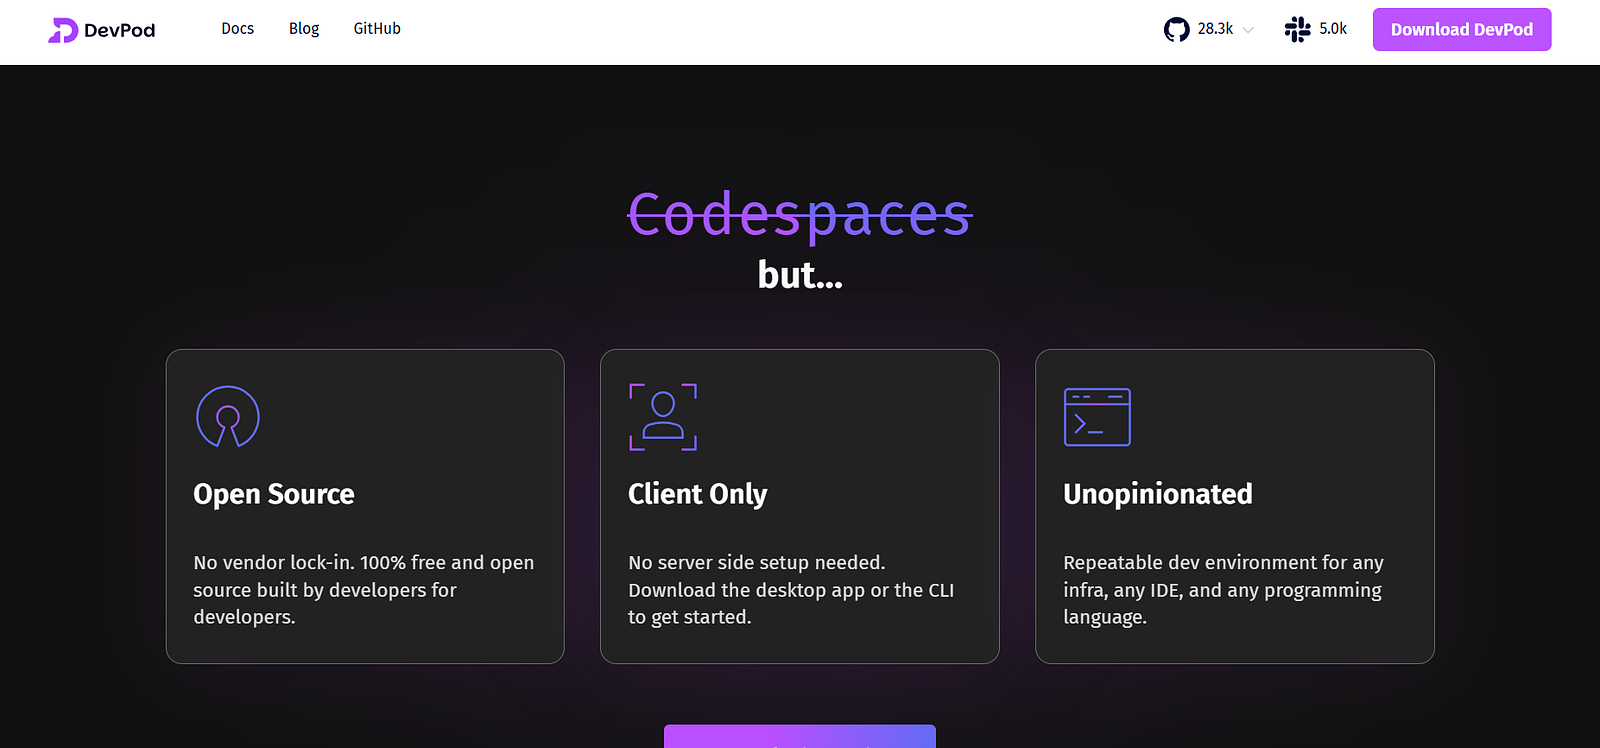Image resolution: width=1600 pixels, height=748 pixels.
Task: Expand the GitHub stars dropdown chevron
Action: click(1248, 30)
